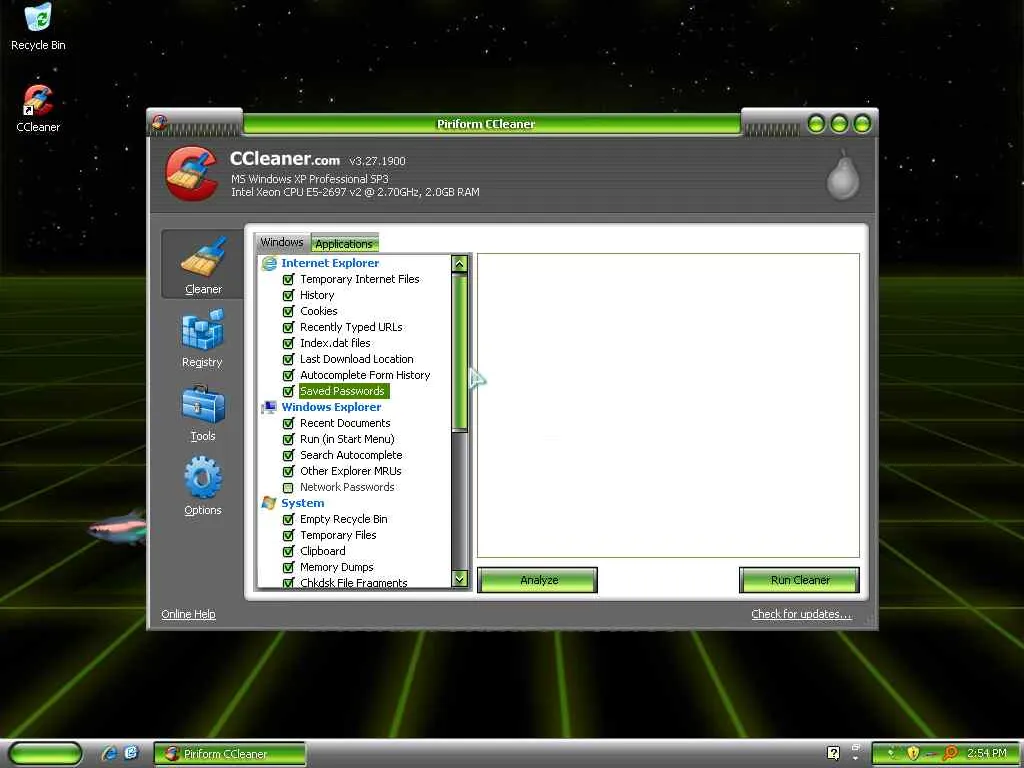Image resolution: width=1024 pixels, height=768 pixels.
Task: Select the CCleaner desktop shortcut
Action: 38,109
